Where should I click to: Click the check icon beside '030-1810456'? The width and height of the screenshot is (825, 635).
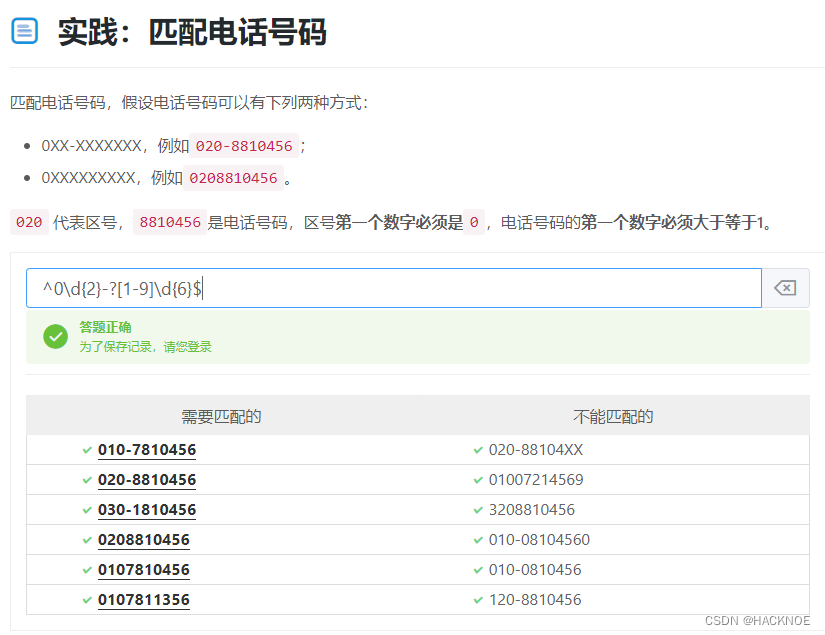(87, 510)
